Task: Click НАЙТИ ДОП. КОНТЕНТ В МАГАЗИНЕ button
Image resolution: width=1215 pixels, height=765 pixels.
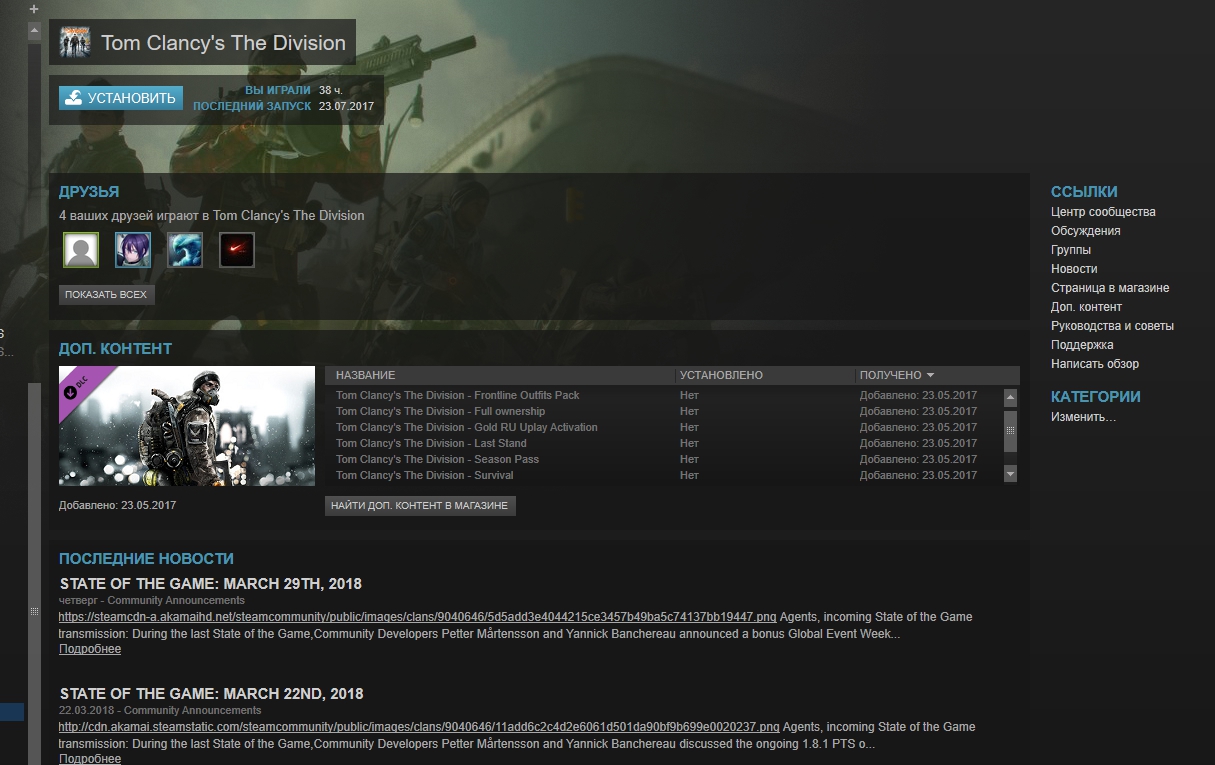Action: [x=420, y=506]
